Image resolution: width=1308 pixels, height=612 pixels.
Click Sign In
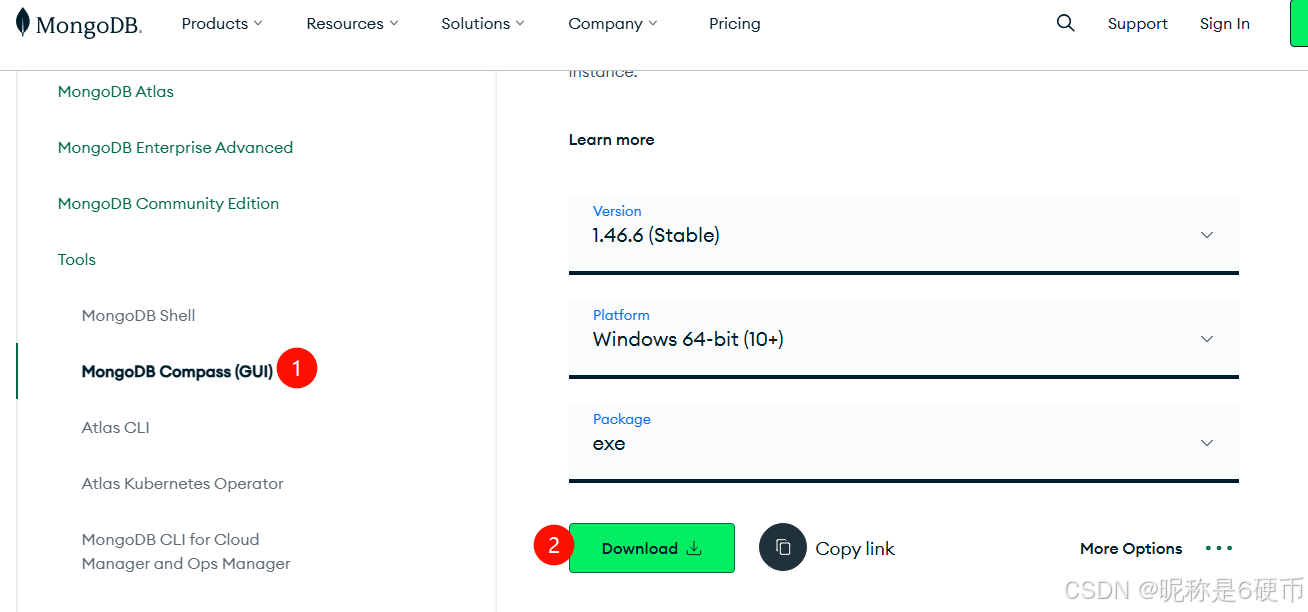point(1225,23)
